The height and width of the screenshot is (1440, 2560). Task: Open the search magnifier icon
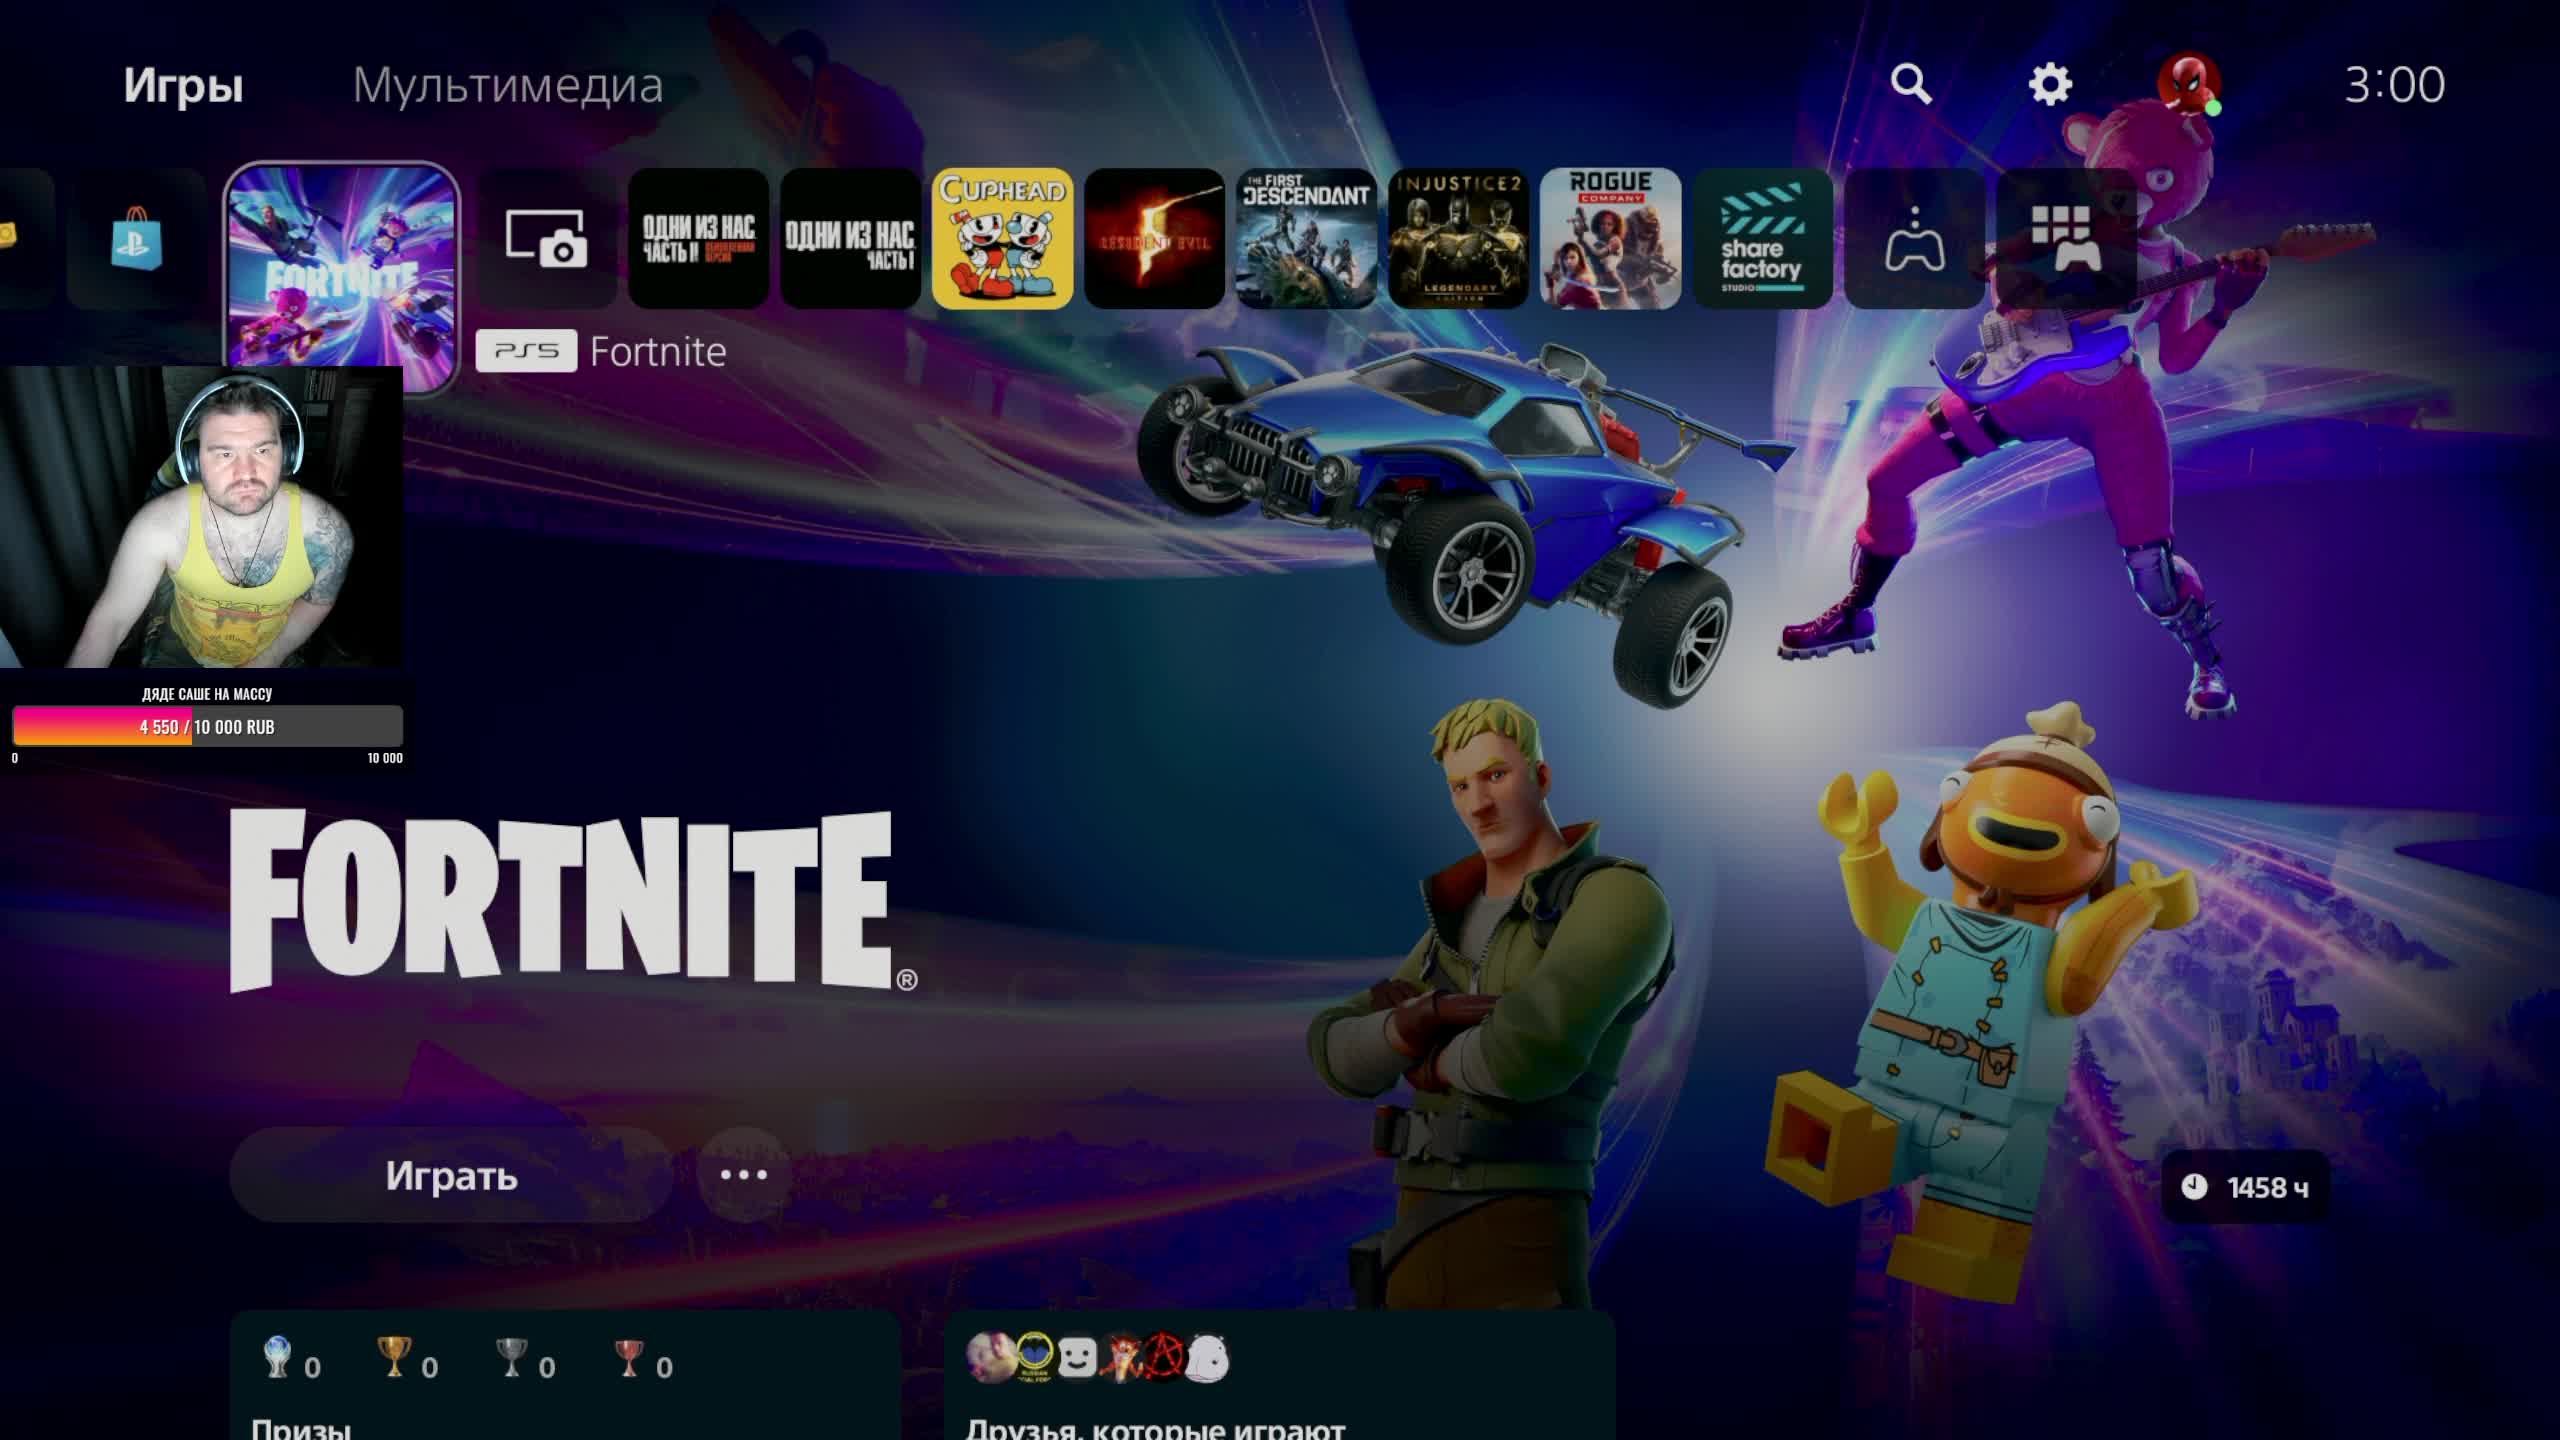(x=1910, y=84)
